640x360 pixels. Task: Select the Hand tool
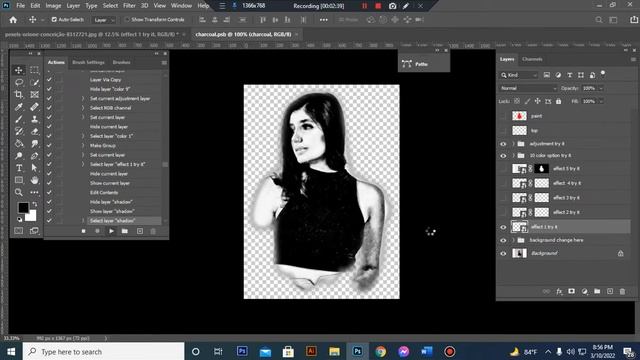click(x=34, y=180)
